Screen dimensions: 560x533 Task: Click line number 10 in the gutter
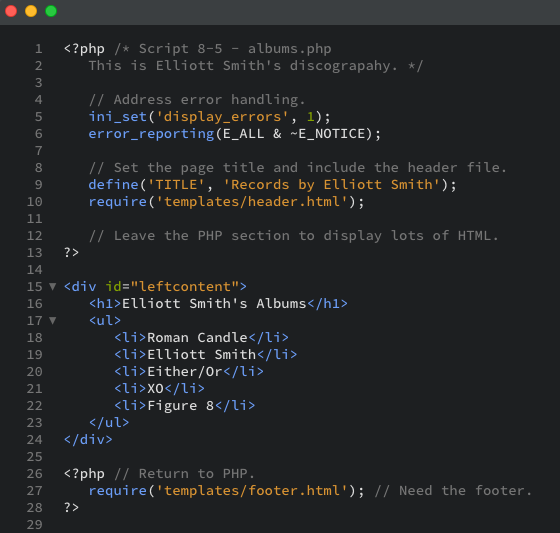click(35, 201)
